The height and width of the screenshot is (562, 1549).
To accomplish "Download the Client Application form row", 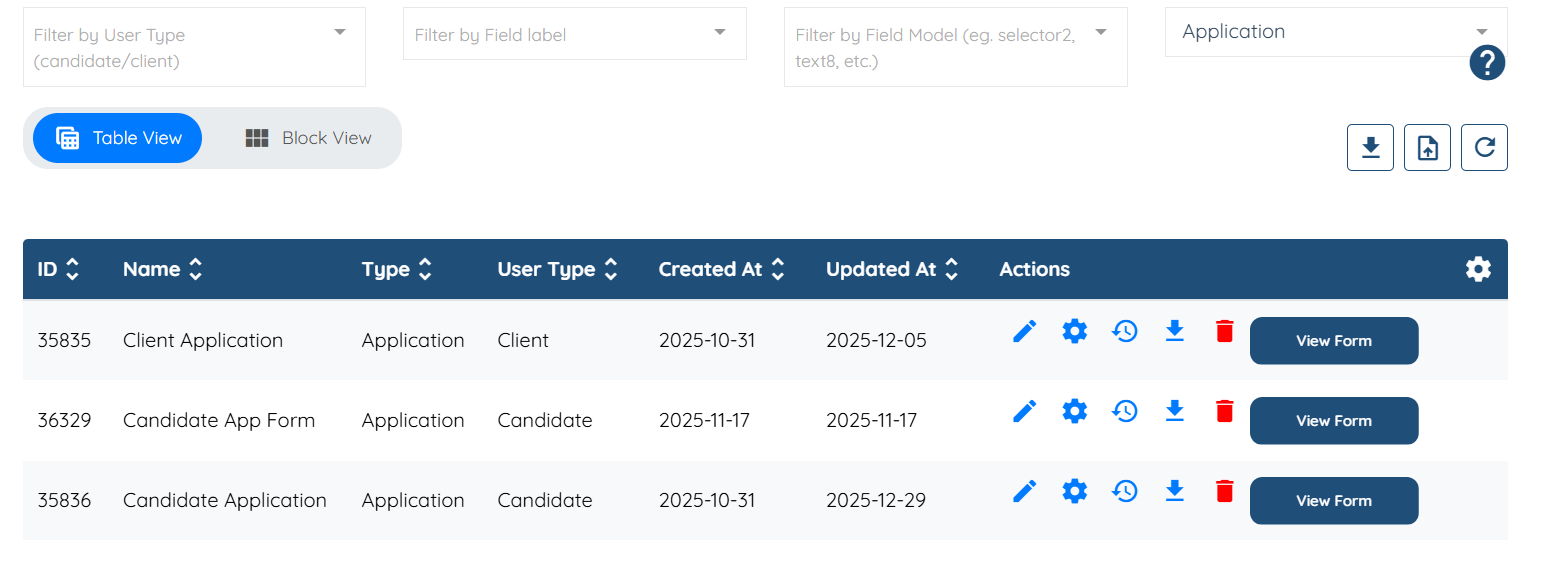I will (1175, 331).
